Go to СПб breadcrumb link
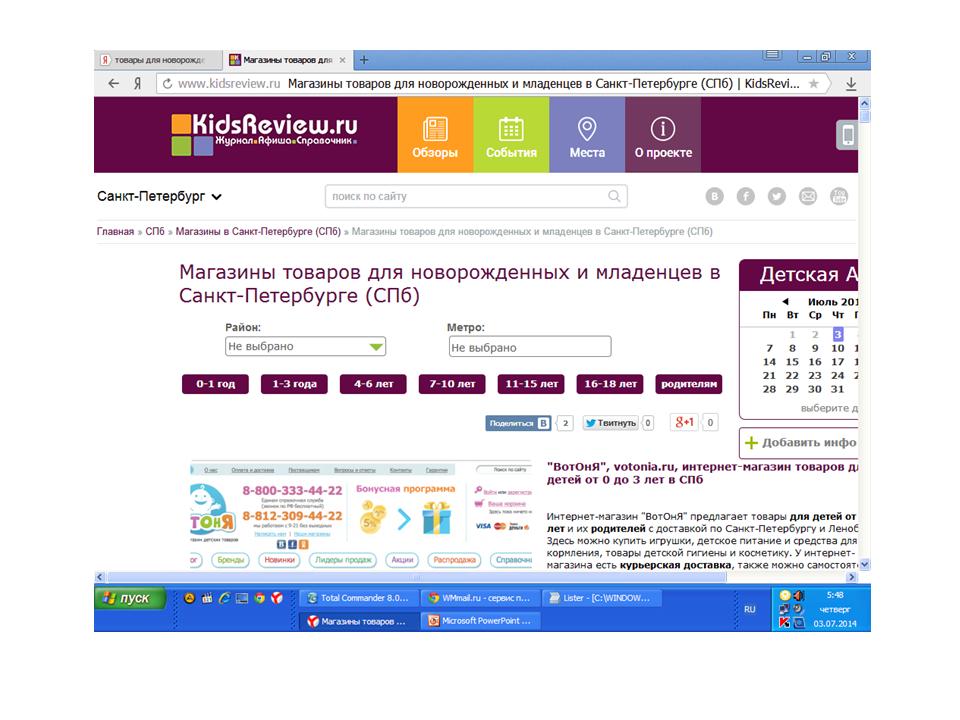This screenshot has width=960, height=720. pyautogui.click(x=155, y=231)
